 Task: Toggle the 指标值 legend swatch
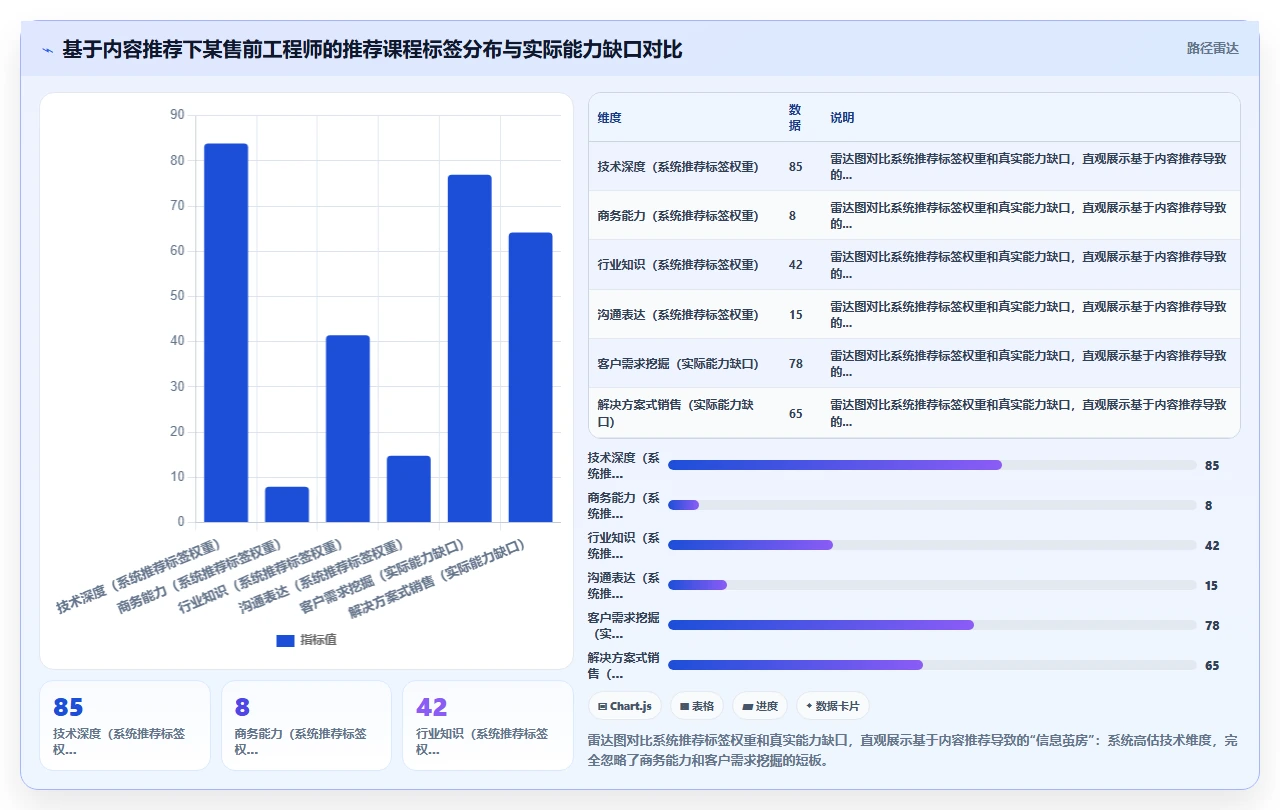point(285,640)
